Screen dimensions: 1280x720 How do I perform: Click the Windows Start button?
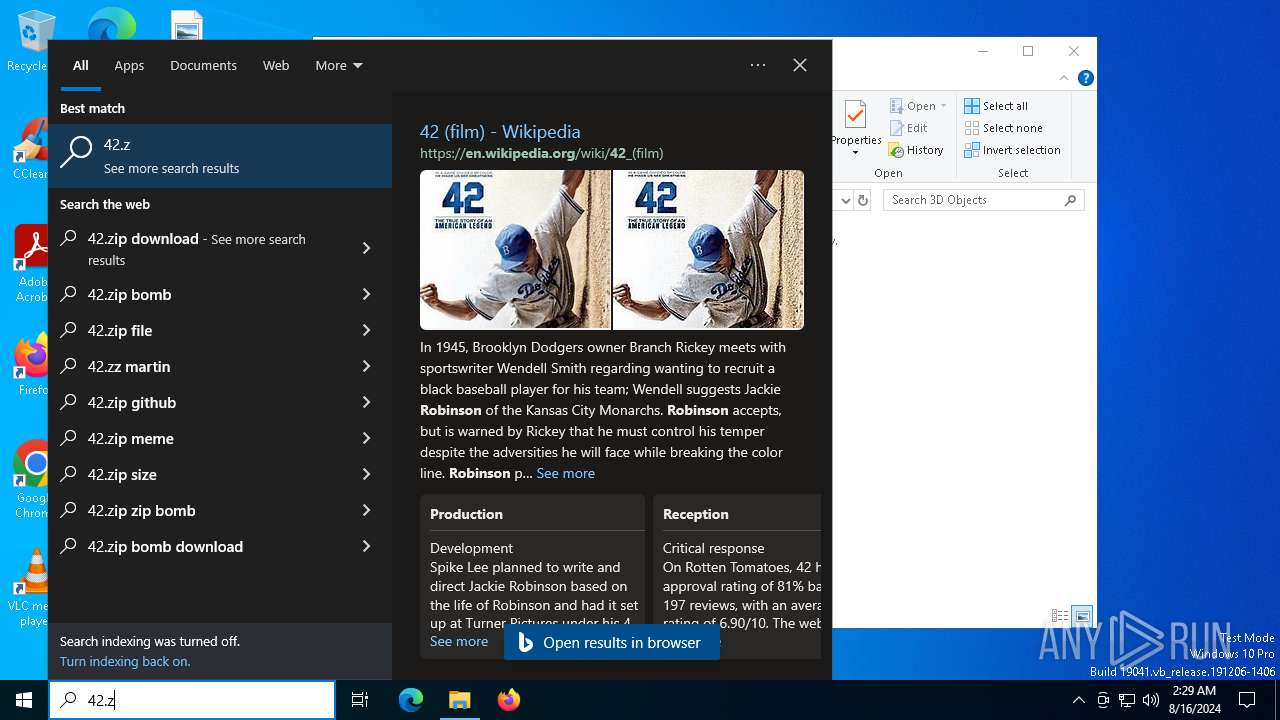(24, 700)
